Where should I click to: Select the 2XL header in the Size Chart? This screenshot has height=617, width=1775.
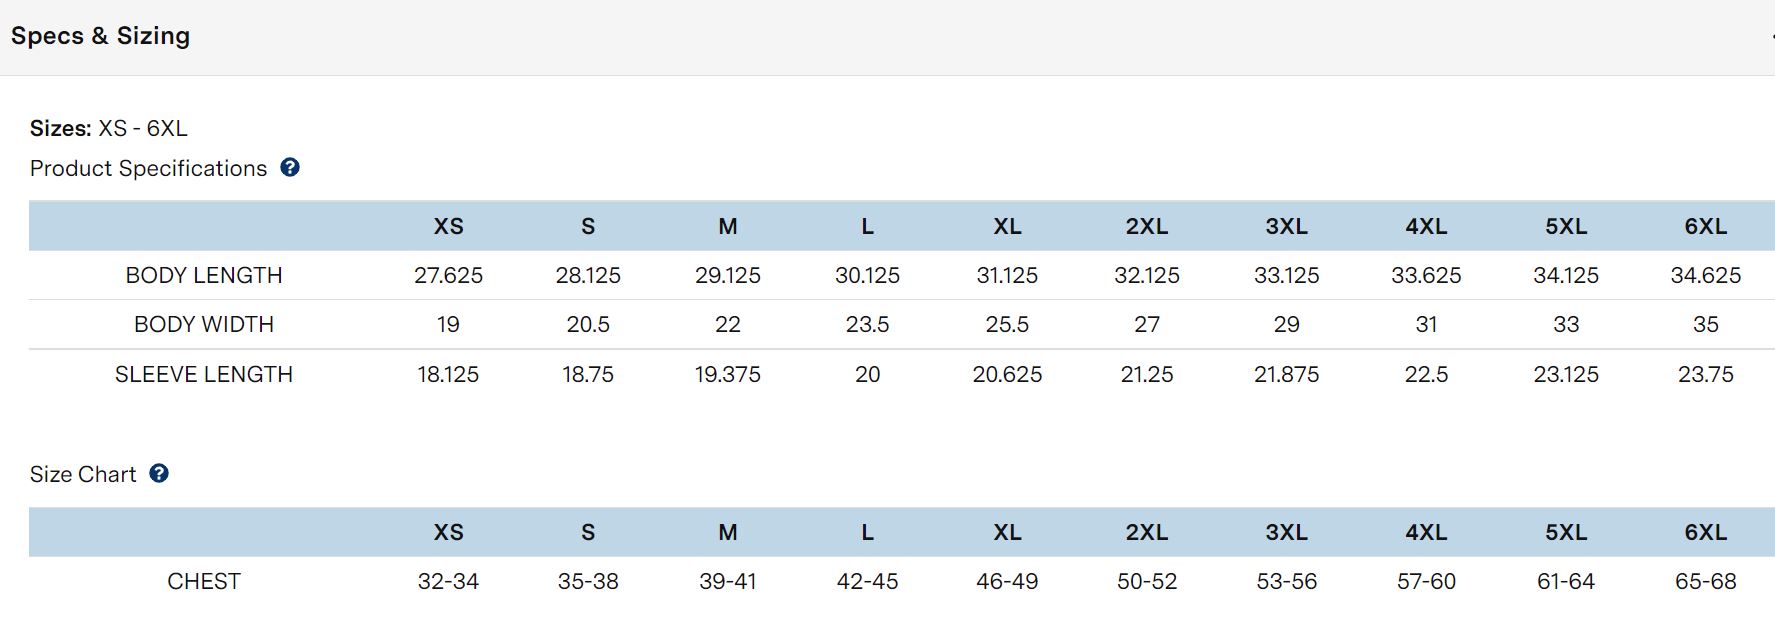click(1147, 533)
